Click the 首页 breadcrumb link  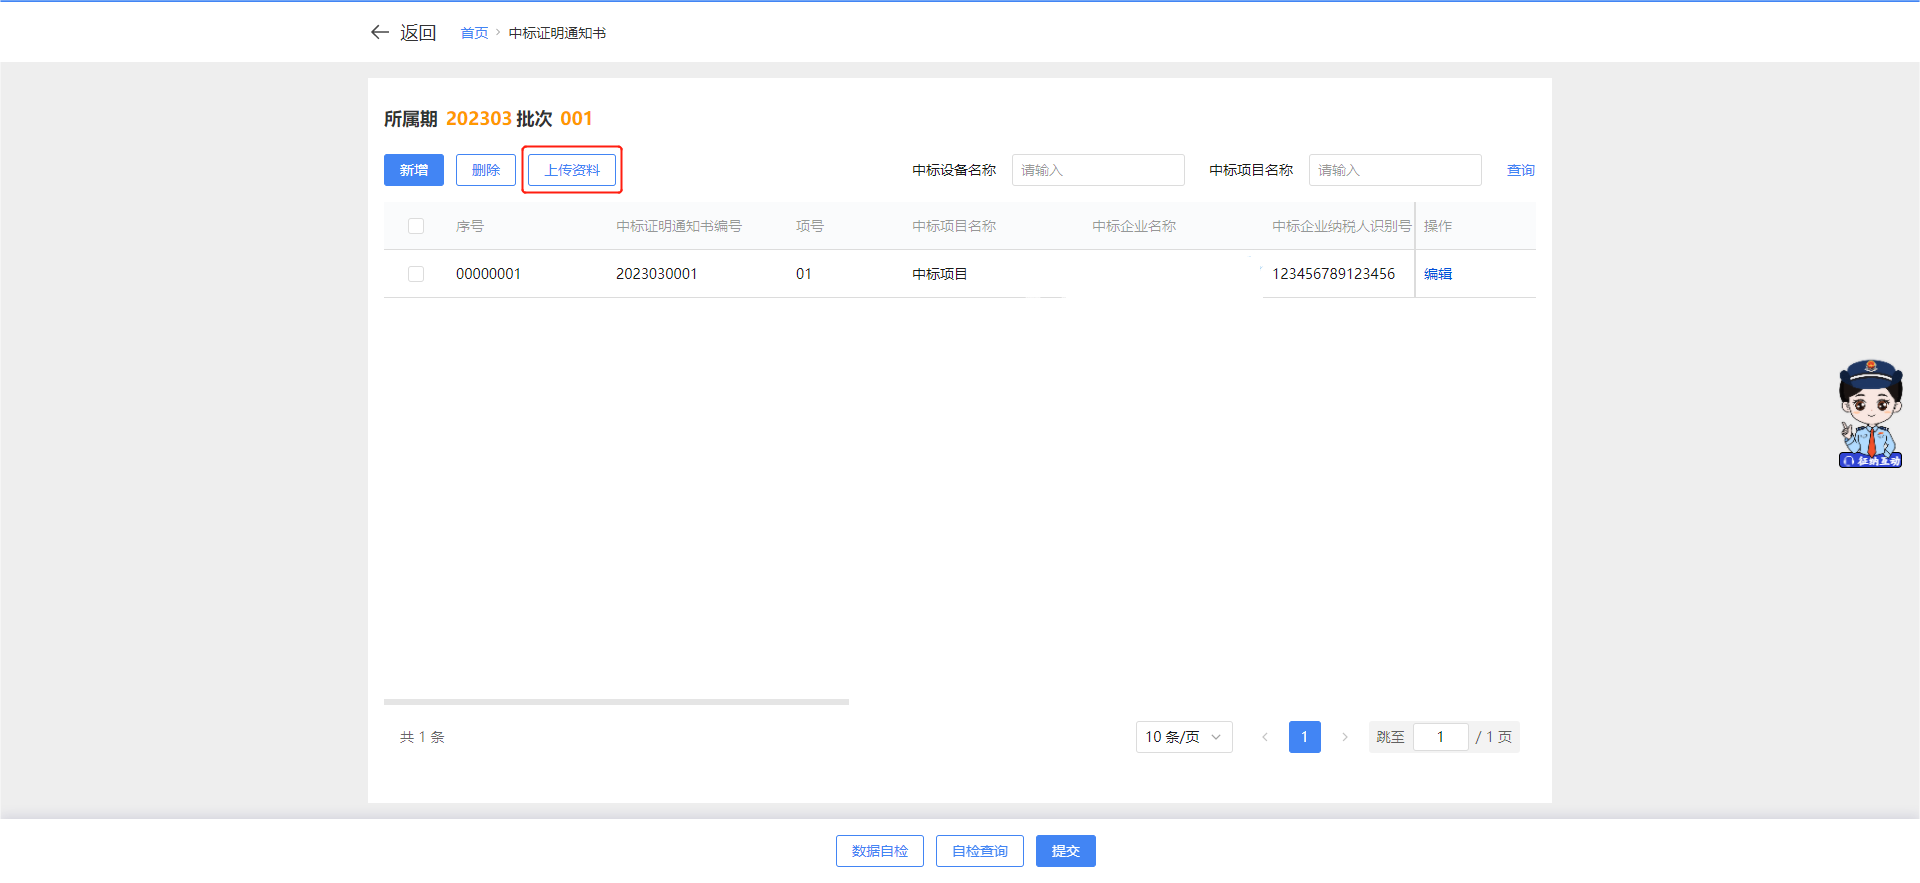474,33
